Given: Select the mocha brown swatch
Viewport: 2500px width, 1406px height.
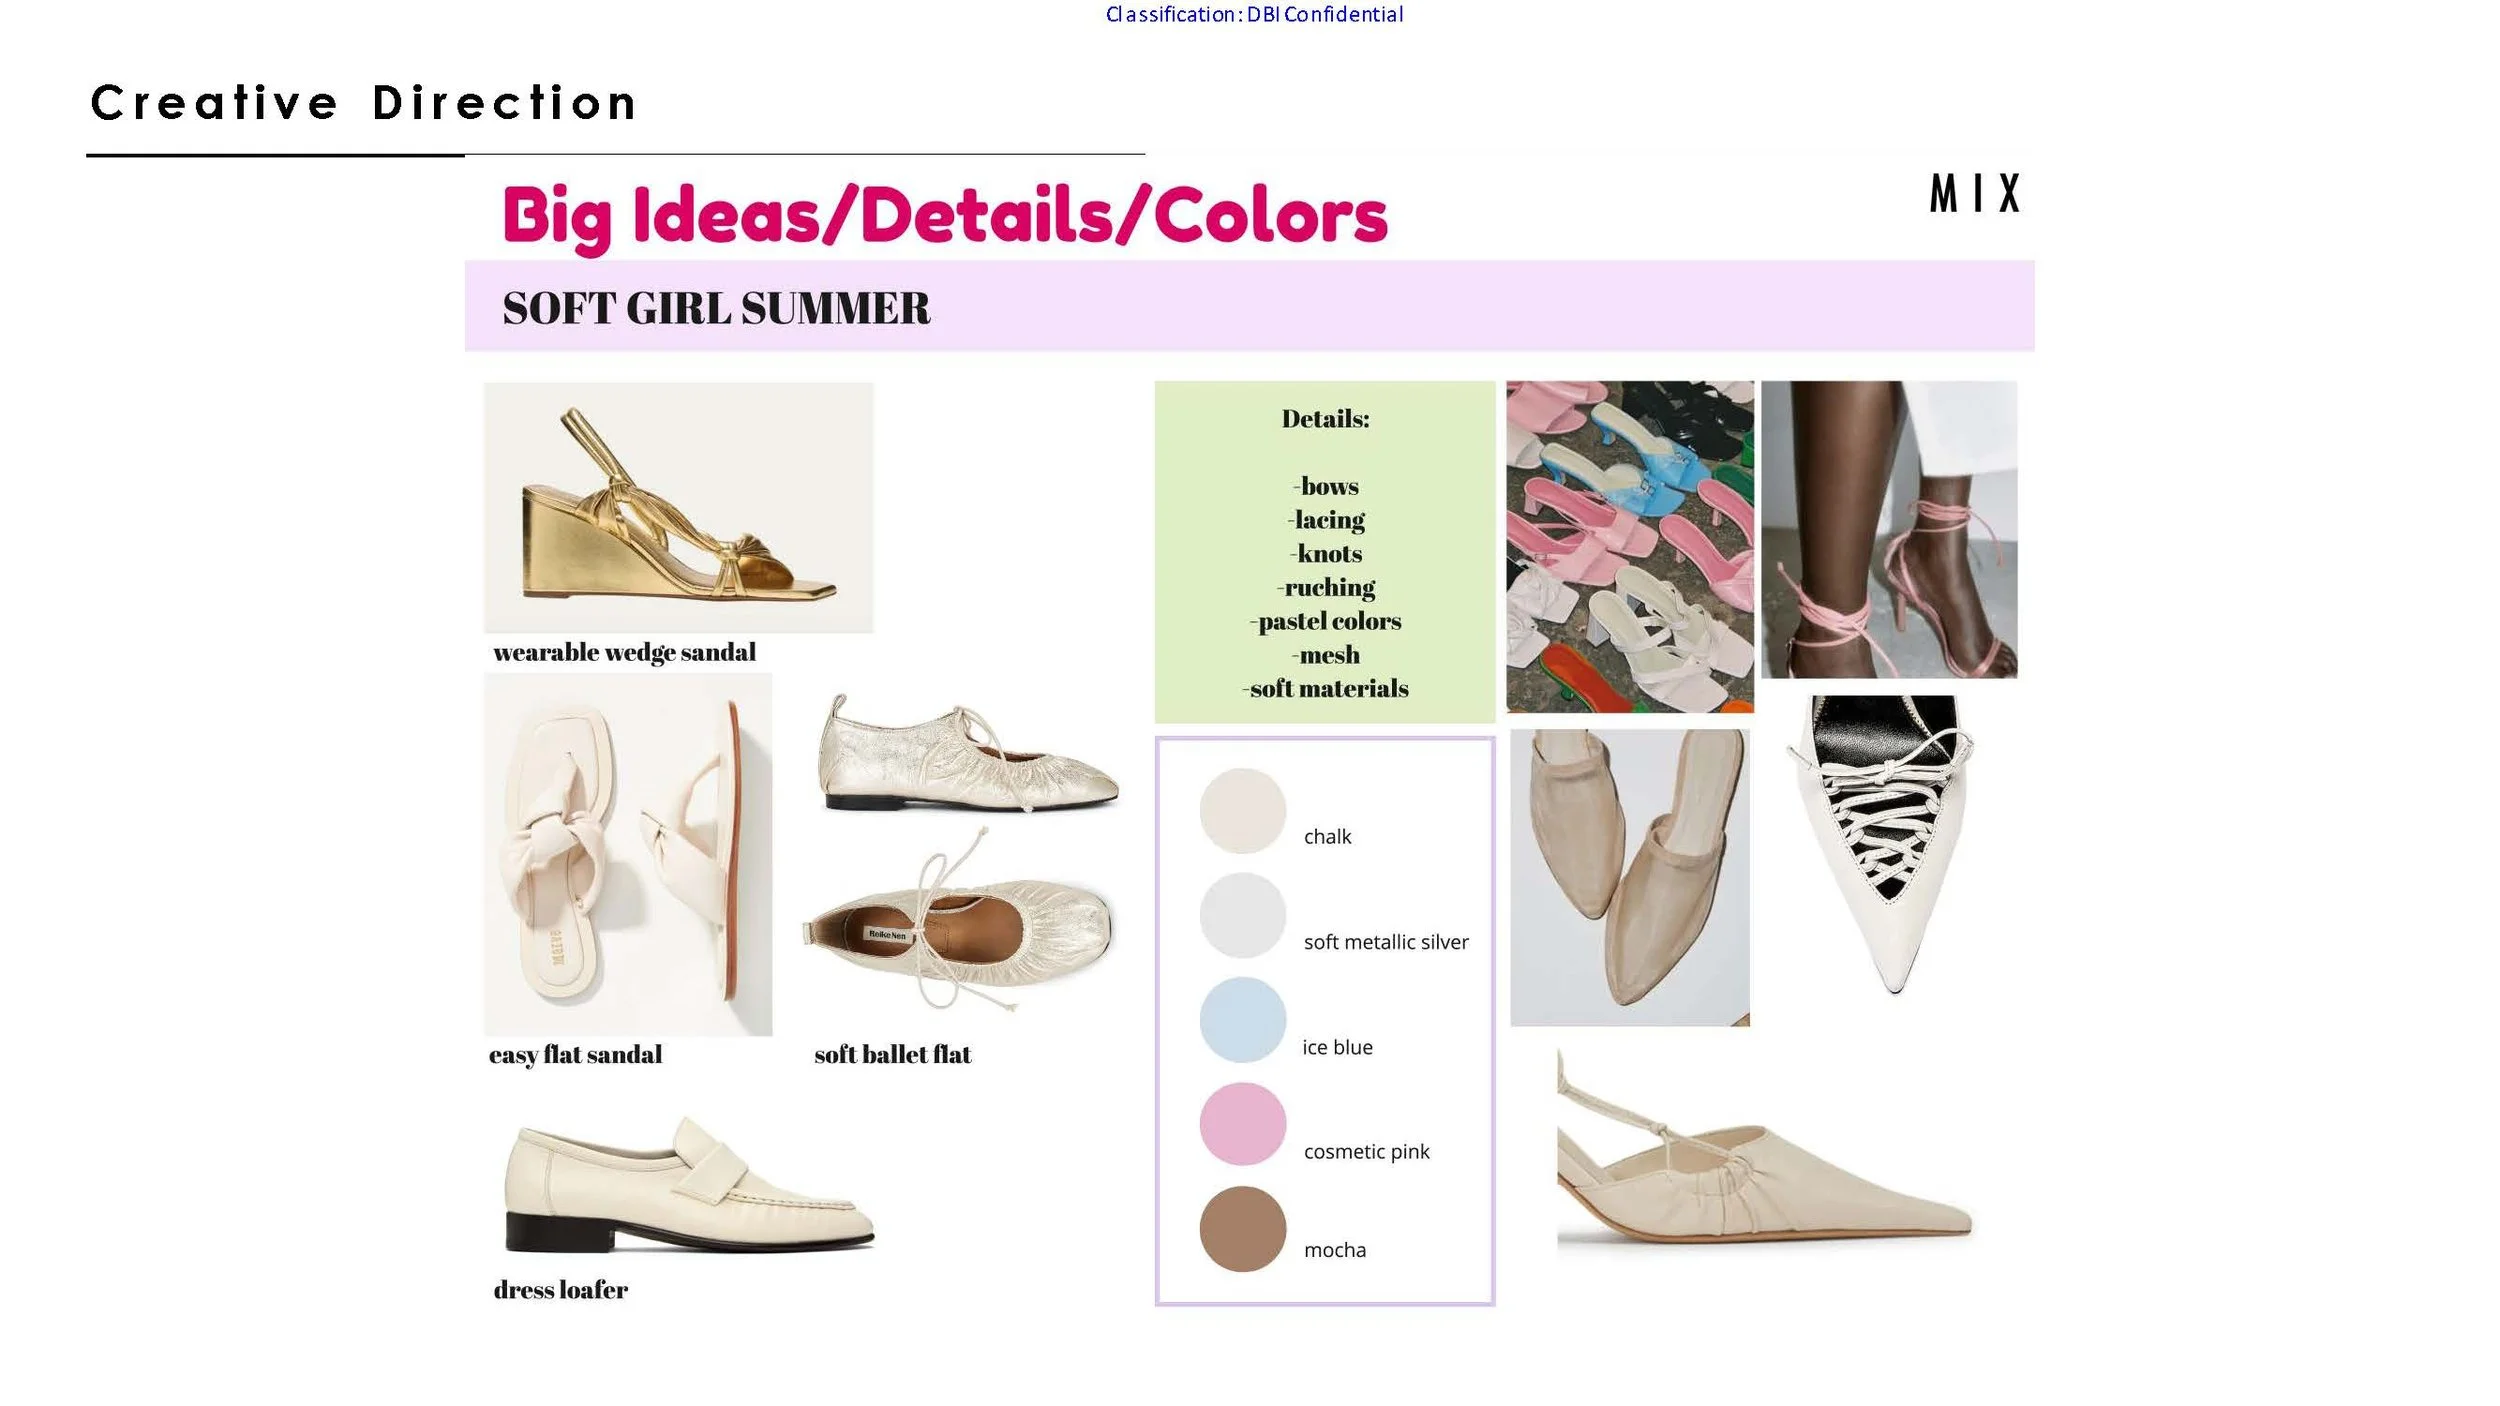Looking at the screenshot, I should coord(1242,1229).
